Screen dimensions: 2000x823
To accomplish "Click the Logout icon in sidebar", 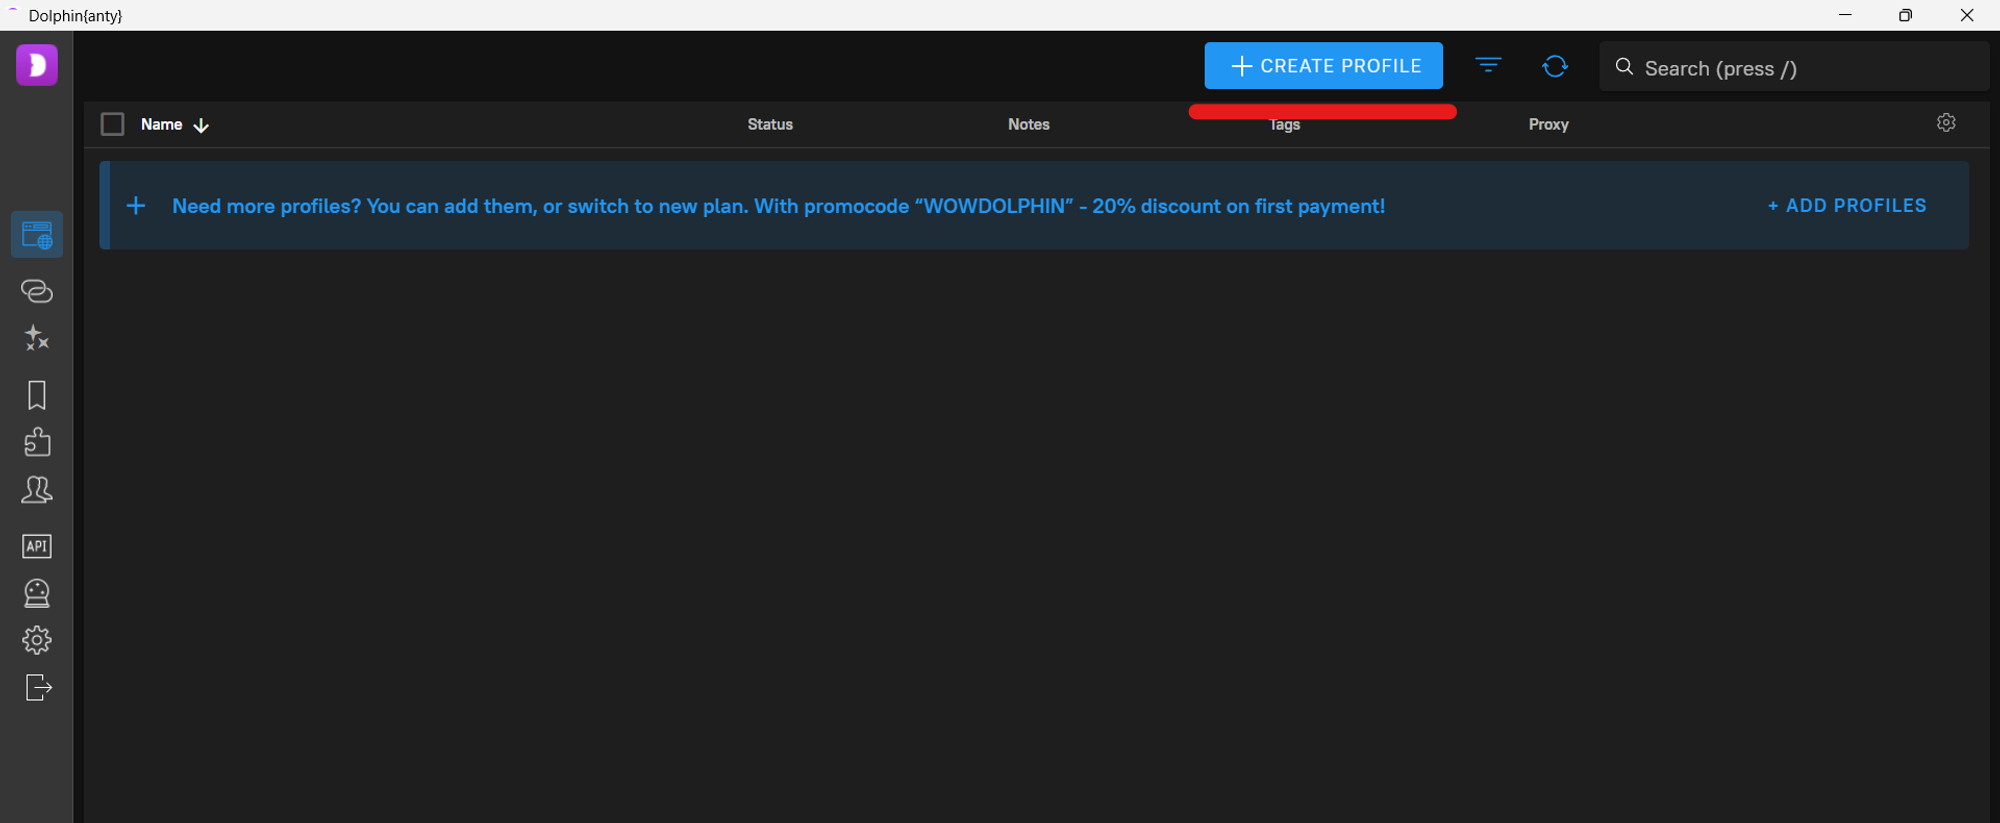I will click(x=38, y=688).
